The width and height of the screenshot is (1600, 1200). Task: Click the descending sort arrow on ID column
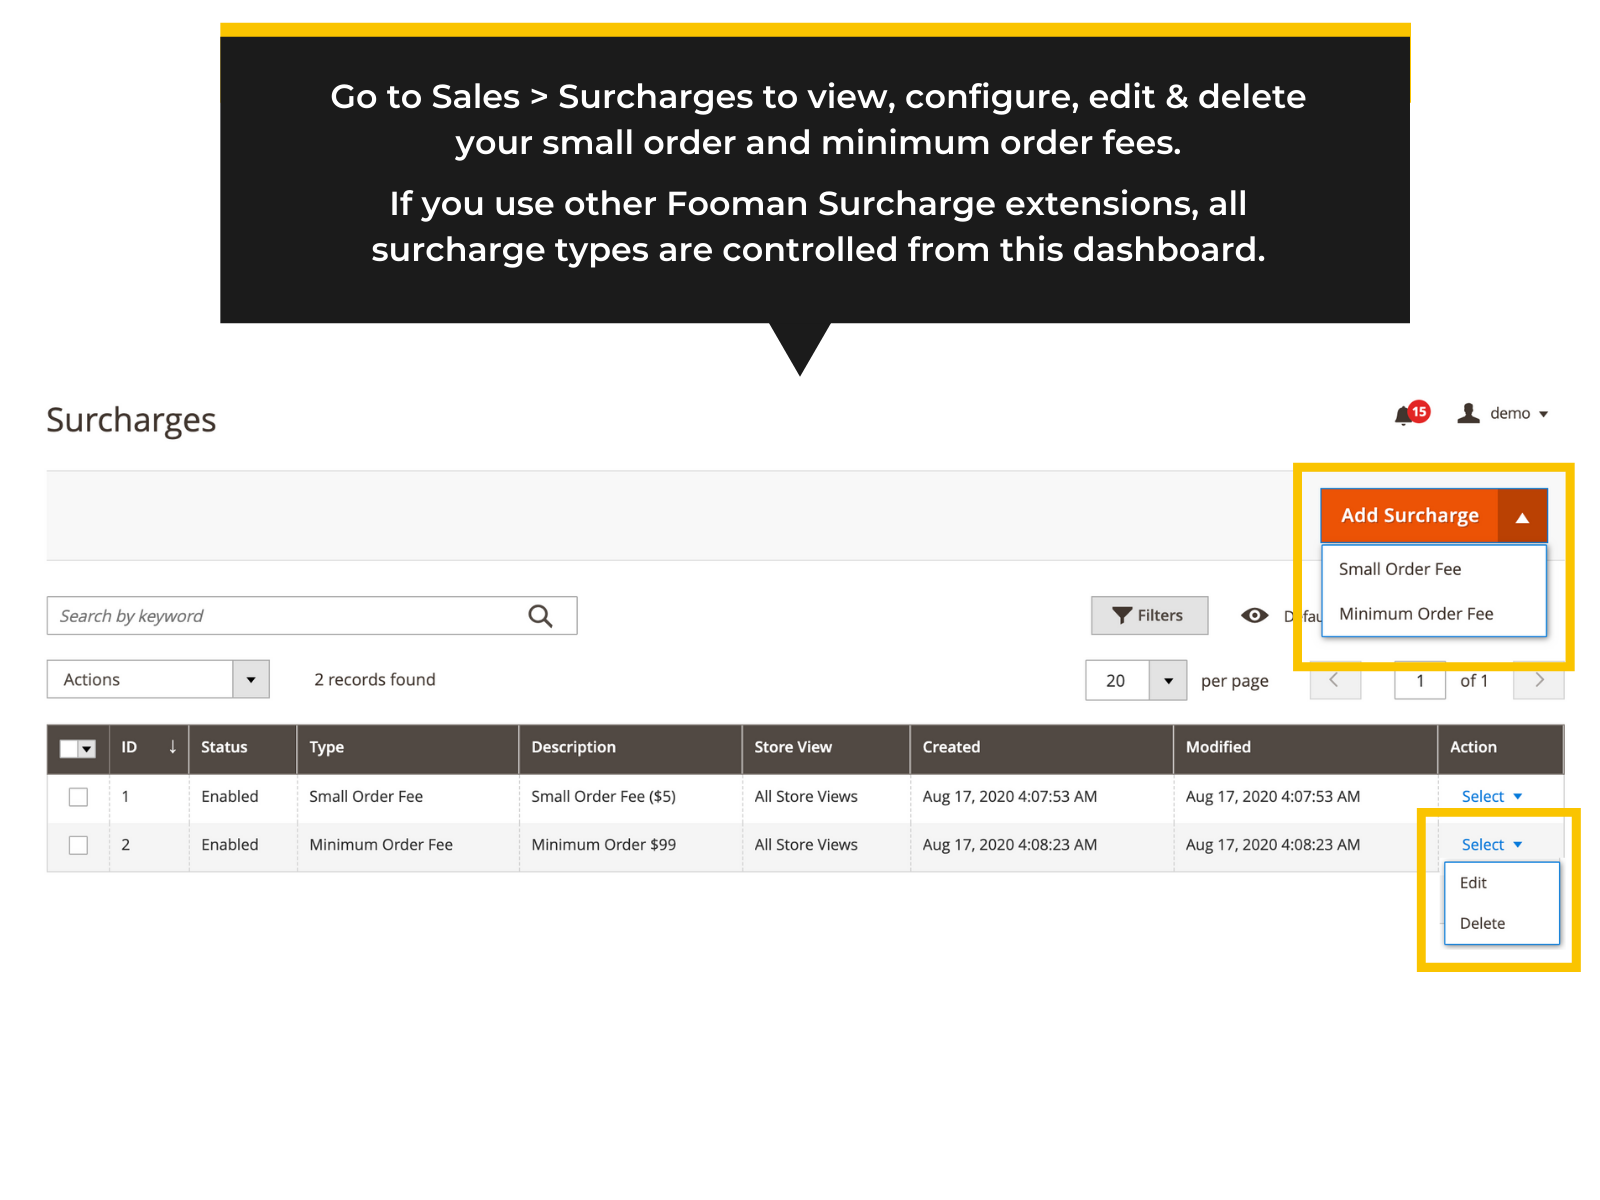[x=171, y=747]
